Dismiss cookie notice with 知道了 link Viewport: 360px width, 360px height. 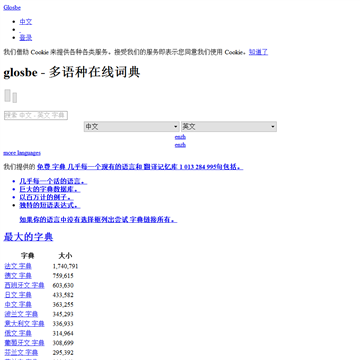pyautogui.click(x=258, y=52)
